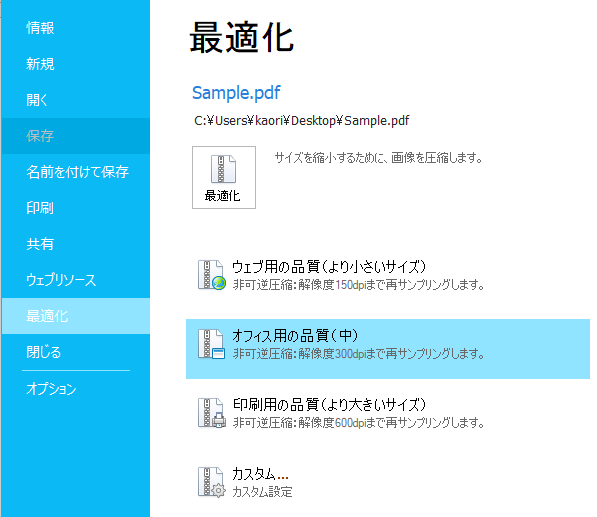Select the office quality zip icon

pos(211,344)
